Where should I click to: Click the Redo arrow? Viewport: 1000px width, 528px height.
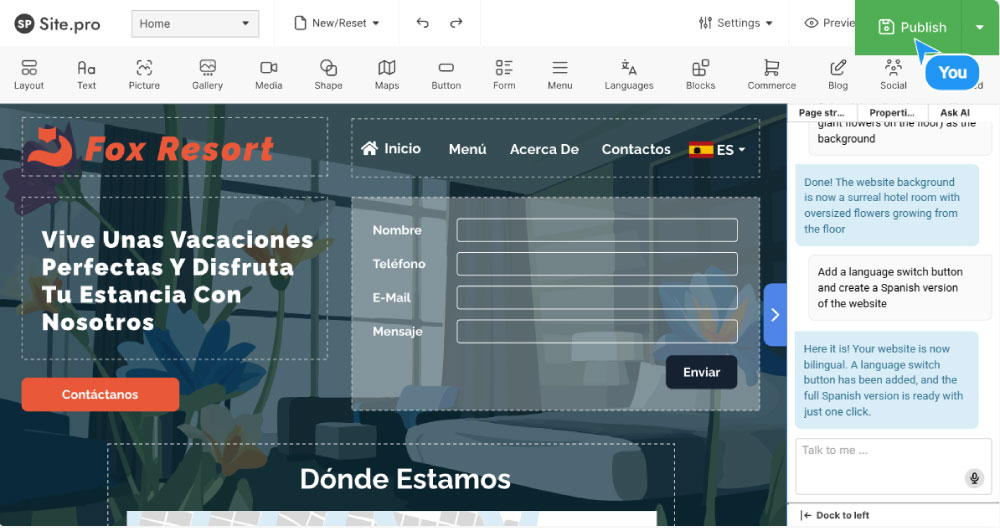click(x=456, y=23)
